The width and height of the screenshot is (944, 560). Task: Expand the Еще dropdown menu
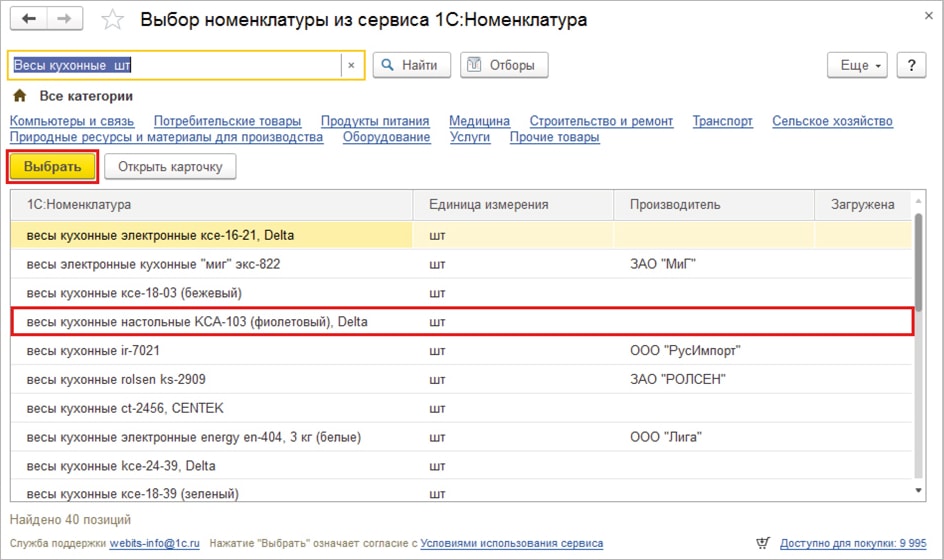pyautogui.click(x=857, y=66)
